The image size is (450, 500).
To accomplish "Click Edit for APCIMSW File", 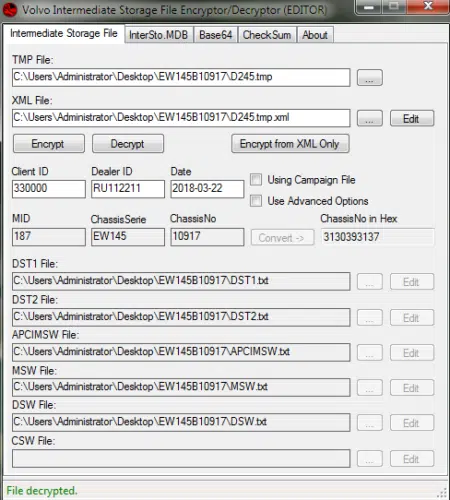I will [412, 353].
